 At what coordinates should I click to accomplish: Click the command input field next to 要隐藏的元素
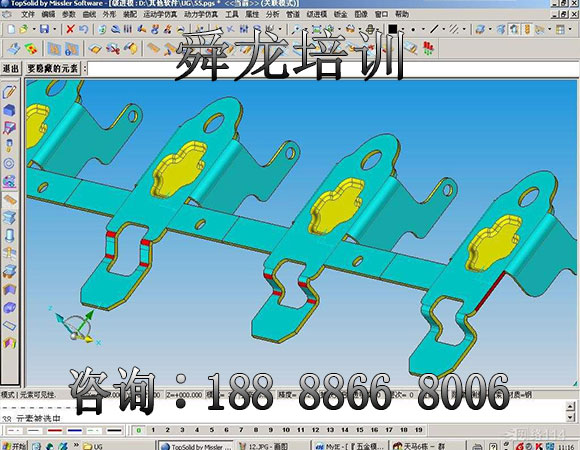(x=333, y=69)
